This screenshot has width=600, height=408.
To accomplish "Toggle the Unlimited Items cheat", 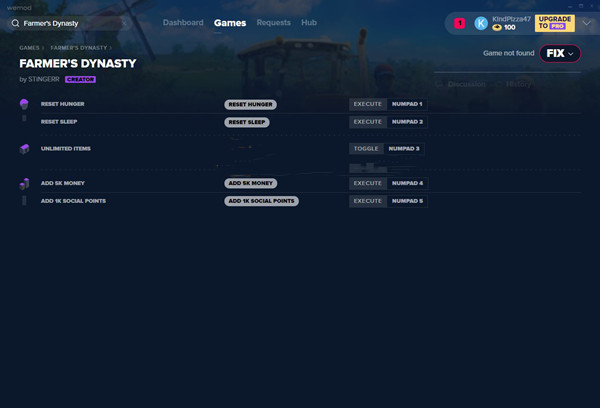I will tap(366, 149).
